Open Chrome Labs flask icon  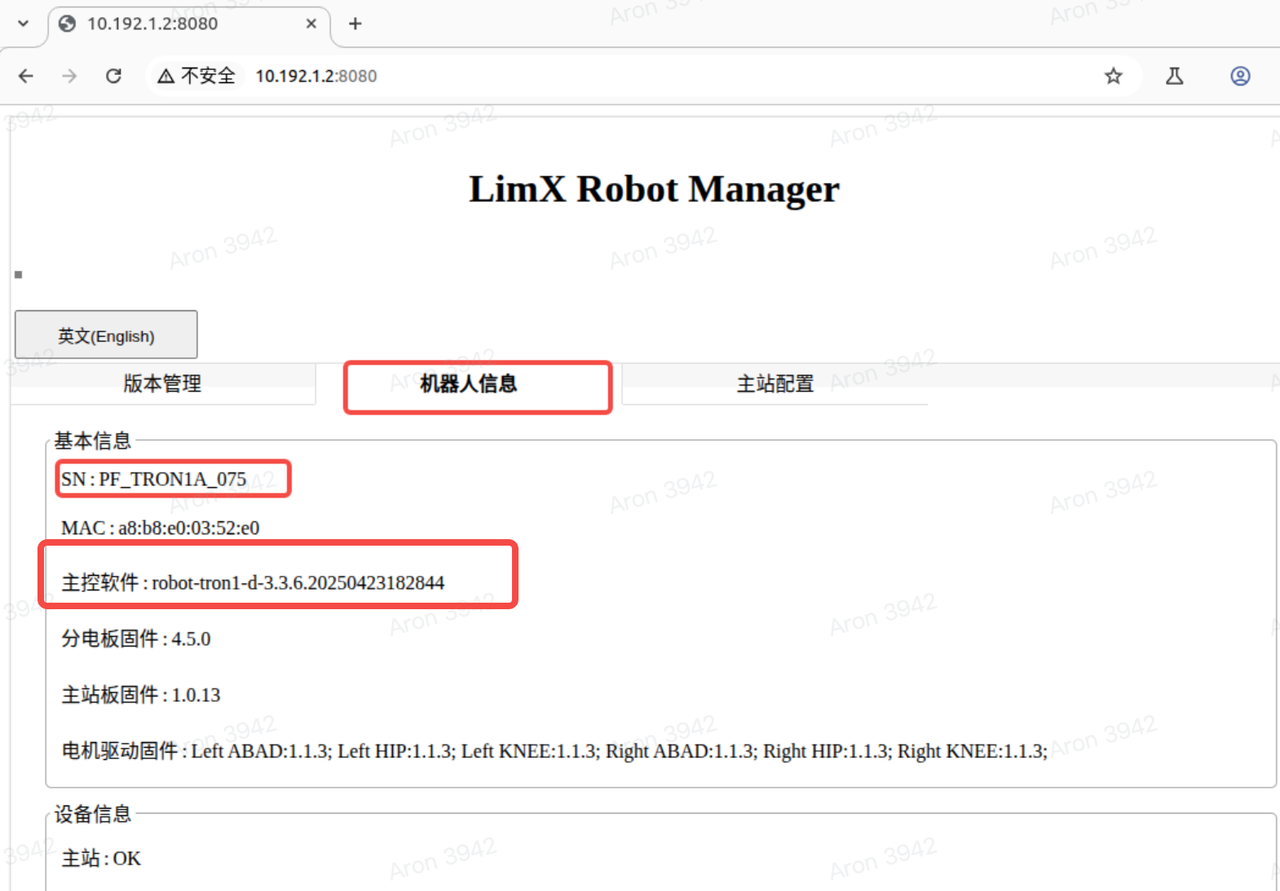click(1175, 76)
